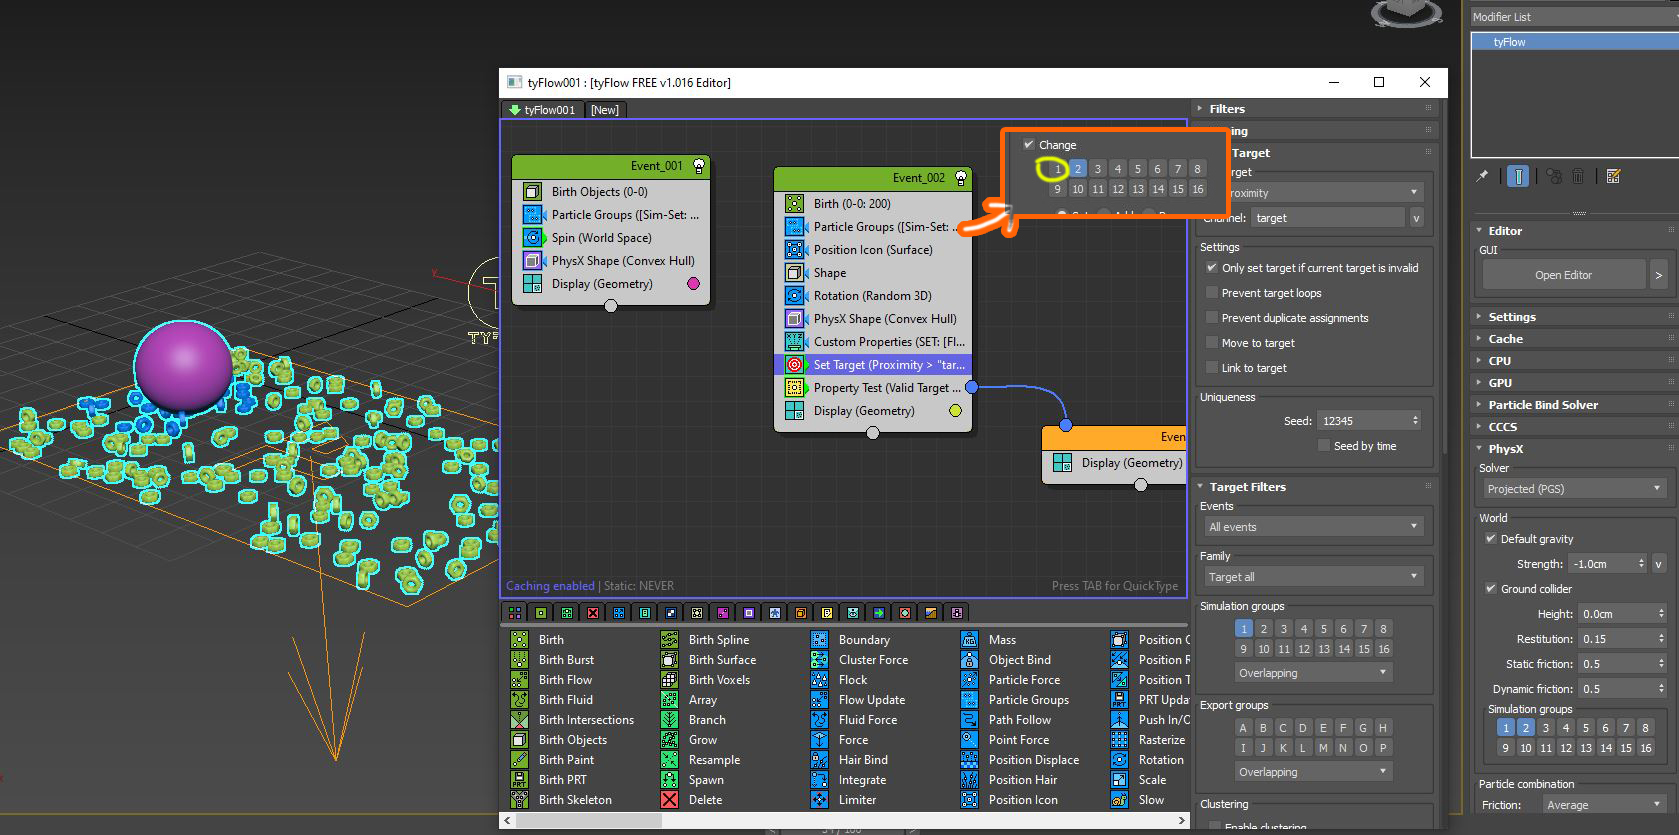The height and width of the screenshot is (835, 1679).
Task: Click magenta display color swatch in Event_001
Action: pos(693,284)
